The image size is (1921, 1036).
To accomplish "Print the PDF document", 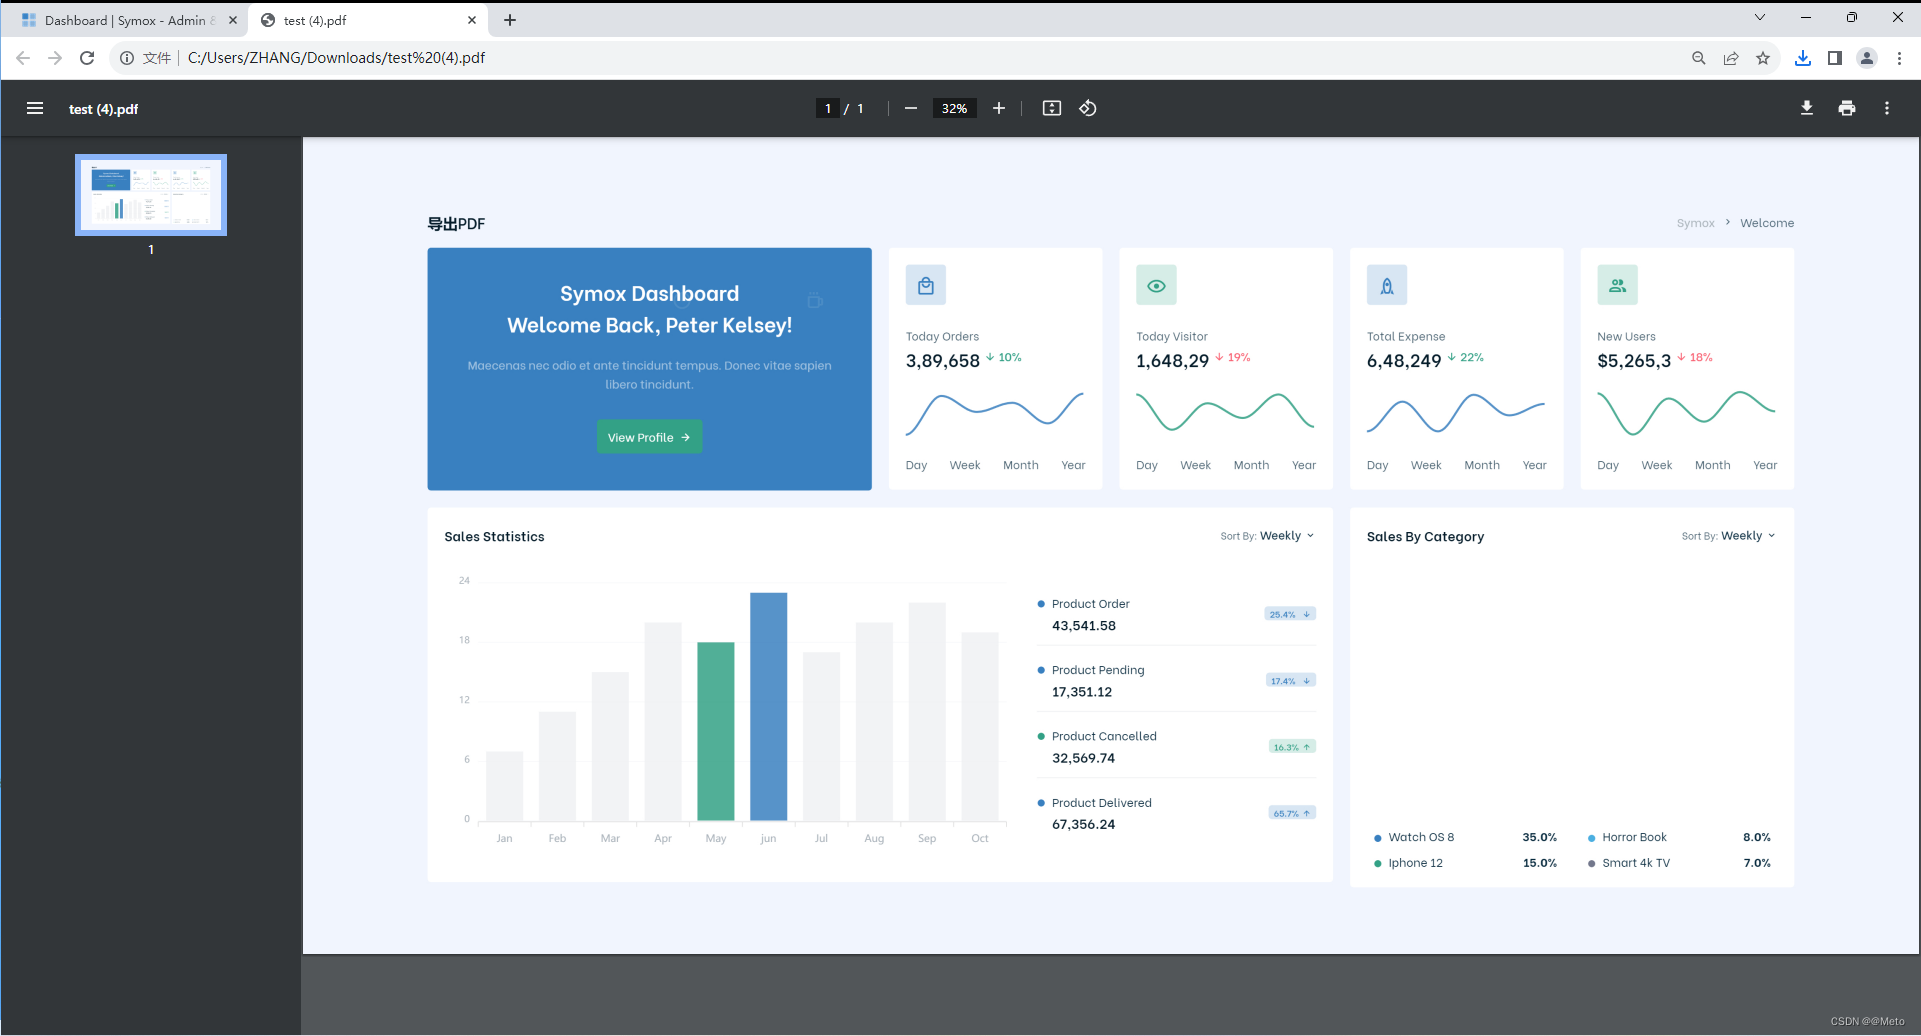I will [x=1847, y=108].
